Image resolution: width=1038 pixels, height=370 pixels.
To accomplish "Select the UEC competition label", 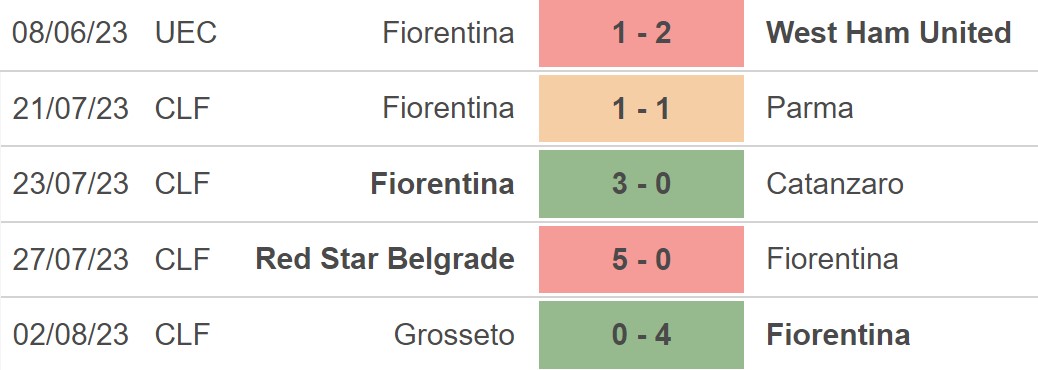I will pos(186,32).
